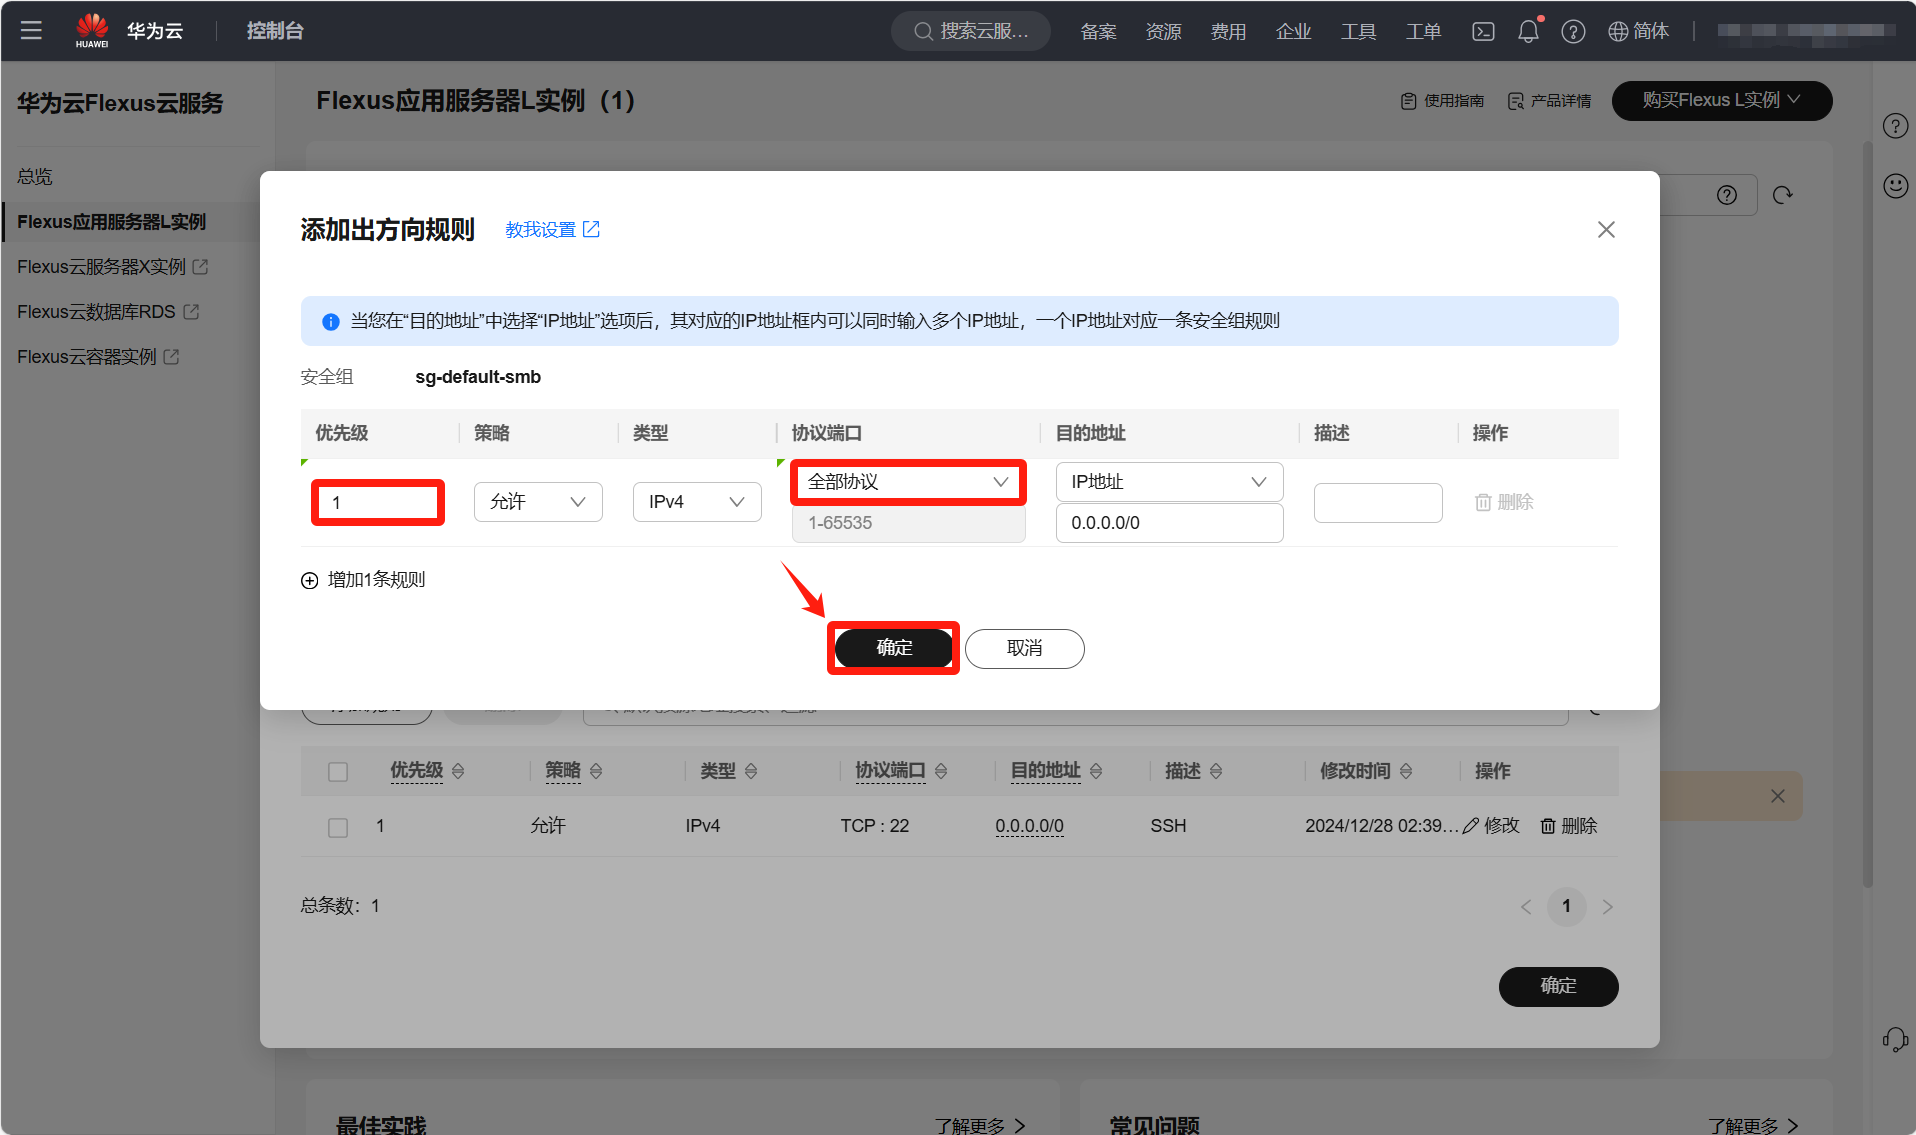Open the CloudShell terminal icon
Screen dimensions: 1916x1135
1483,31
